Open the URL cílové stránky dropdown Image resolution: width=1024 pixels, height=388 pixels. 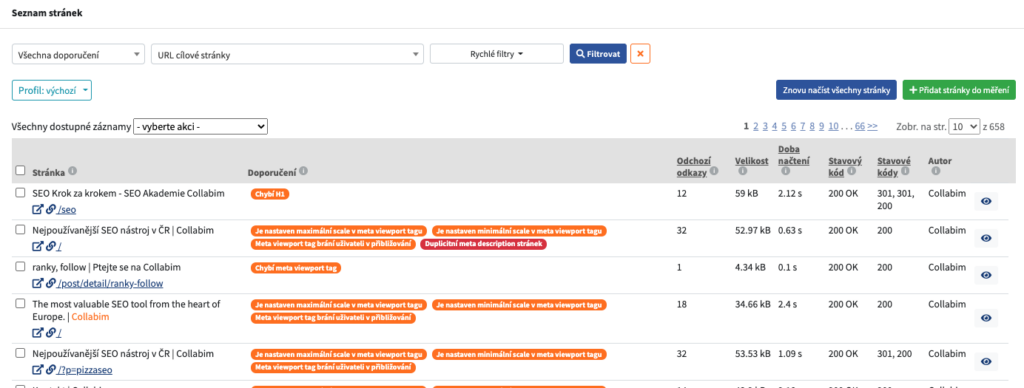pos(287,55)
